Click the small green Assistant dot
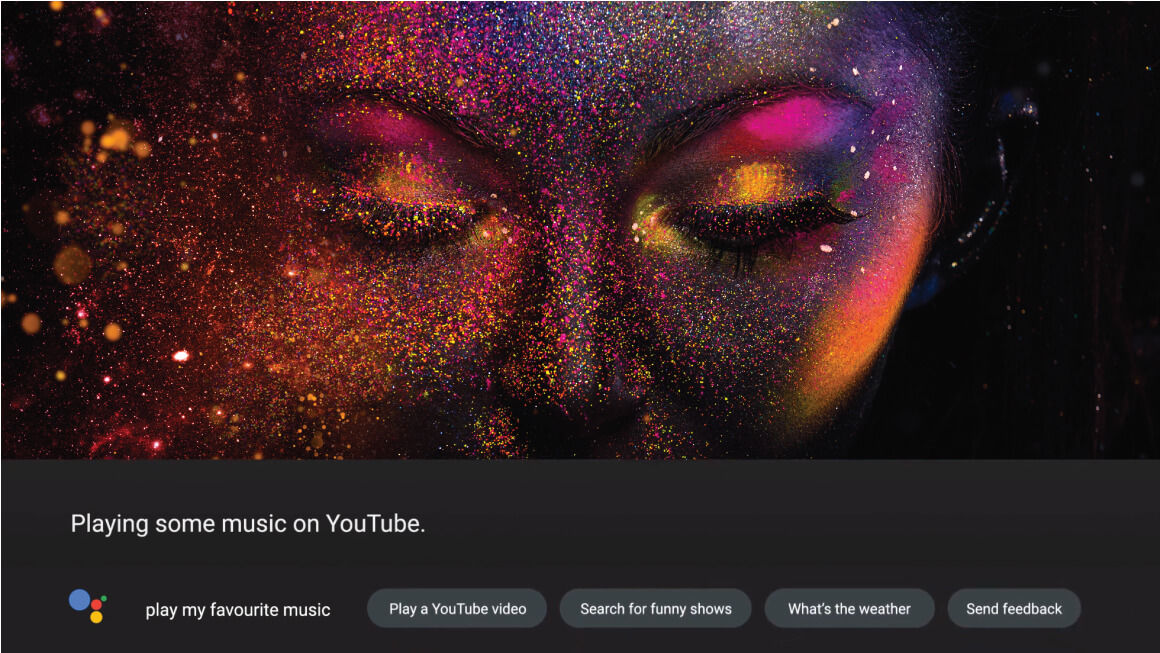 point(104,597)
